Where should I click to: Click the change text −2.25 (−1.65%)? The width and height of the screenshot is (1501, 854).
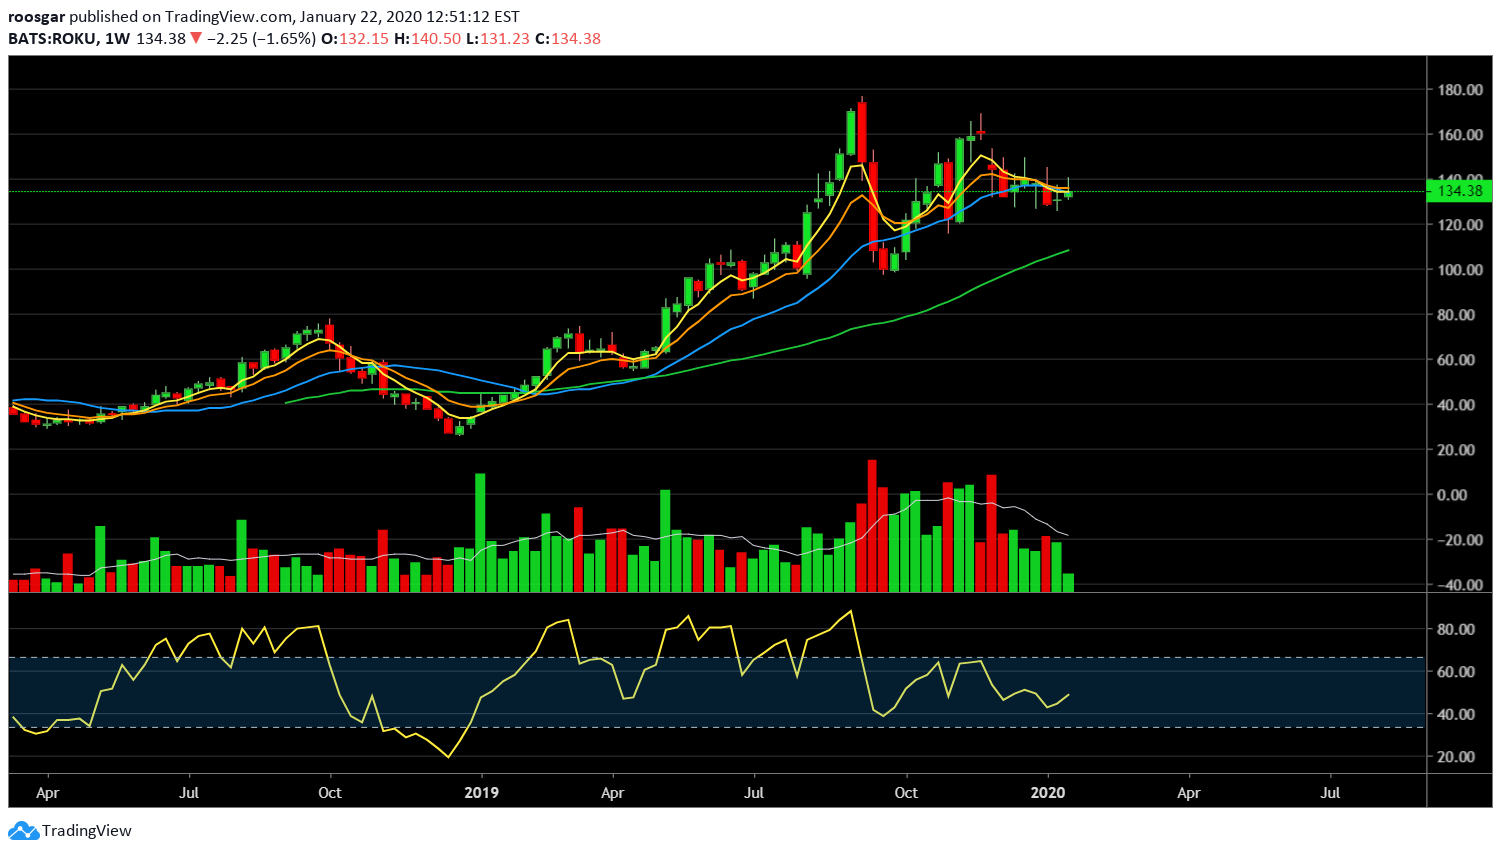coord(261,38)
